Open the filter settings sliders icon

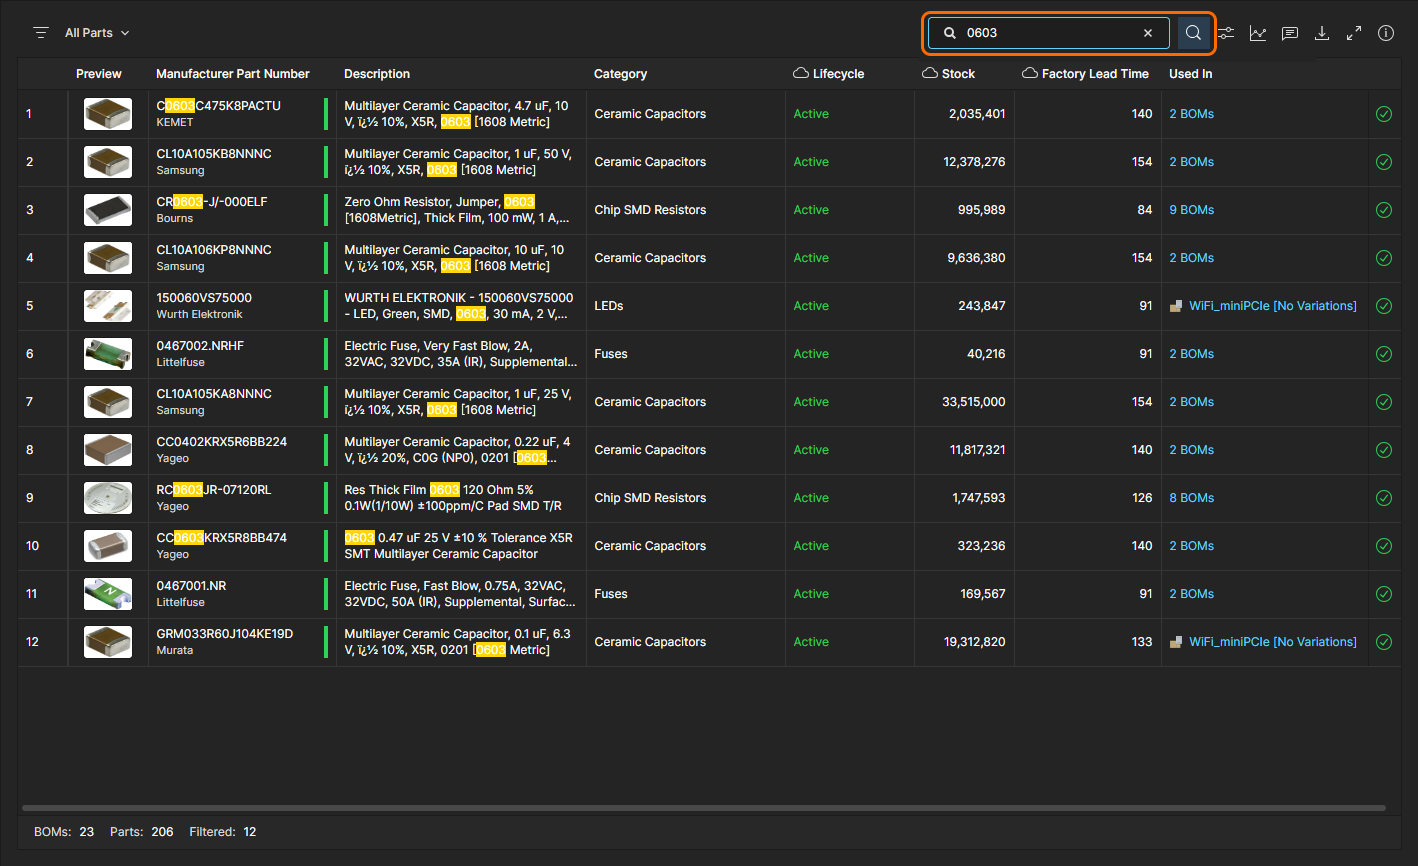pyautogui.click(x=1226, y=33)
